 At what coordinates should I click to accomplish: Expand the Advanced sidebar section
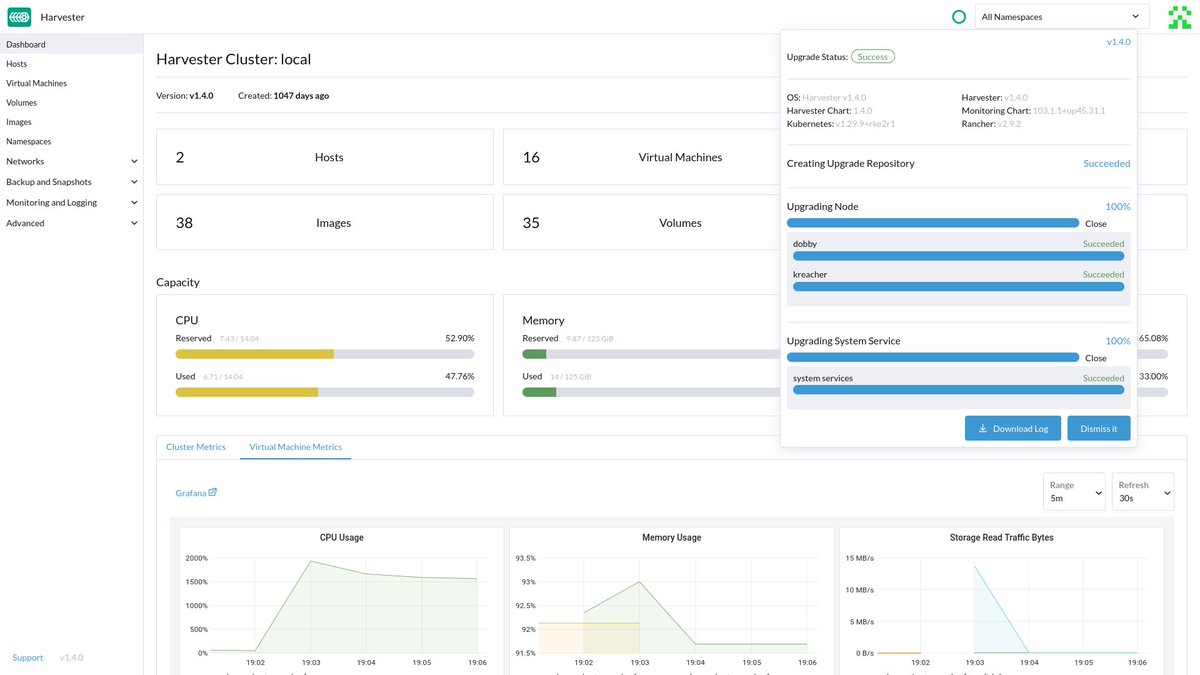[71, 223]
